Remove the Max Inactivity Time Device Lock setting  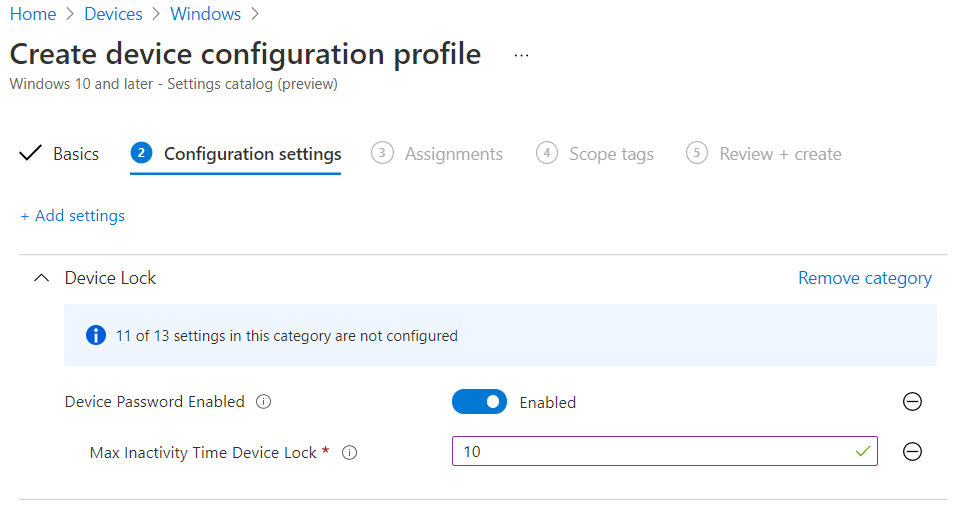tap(912, 452)
